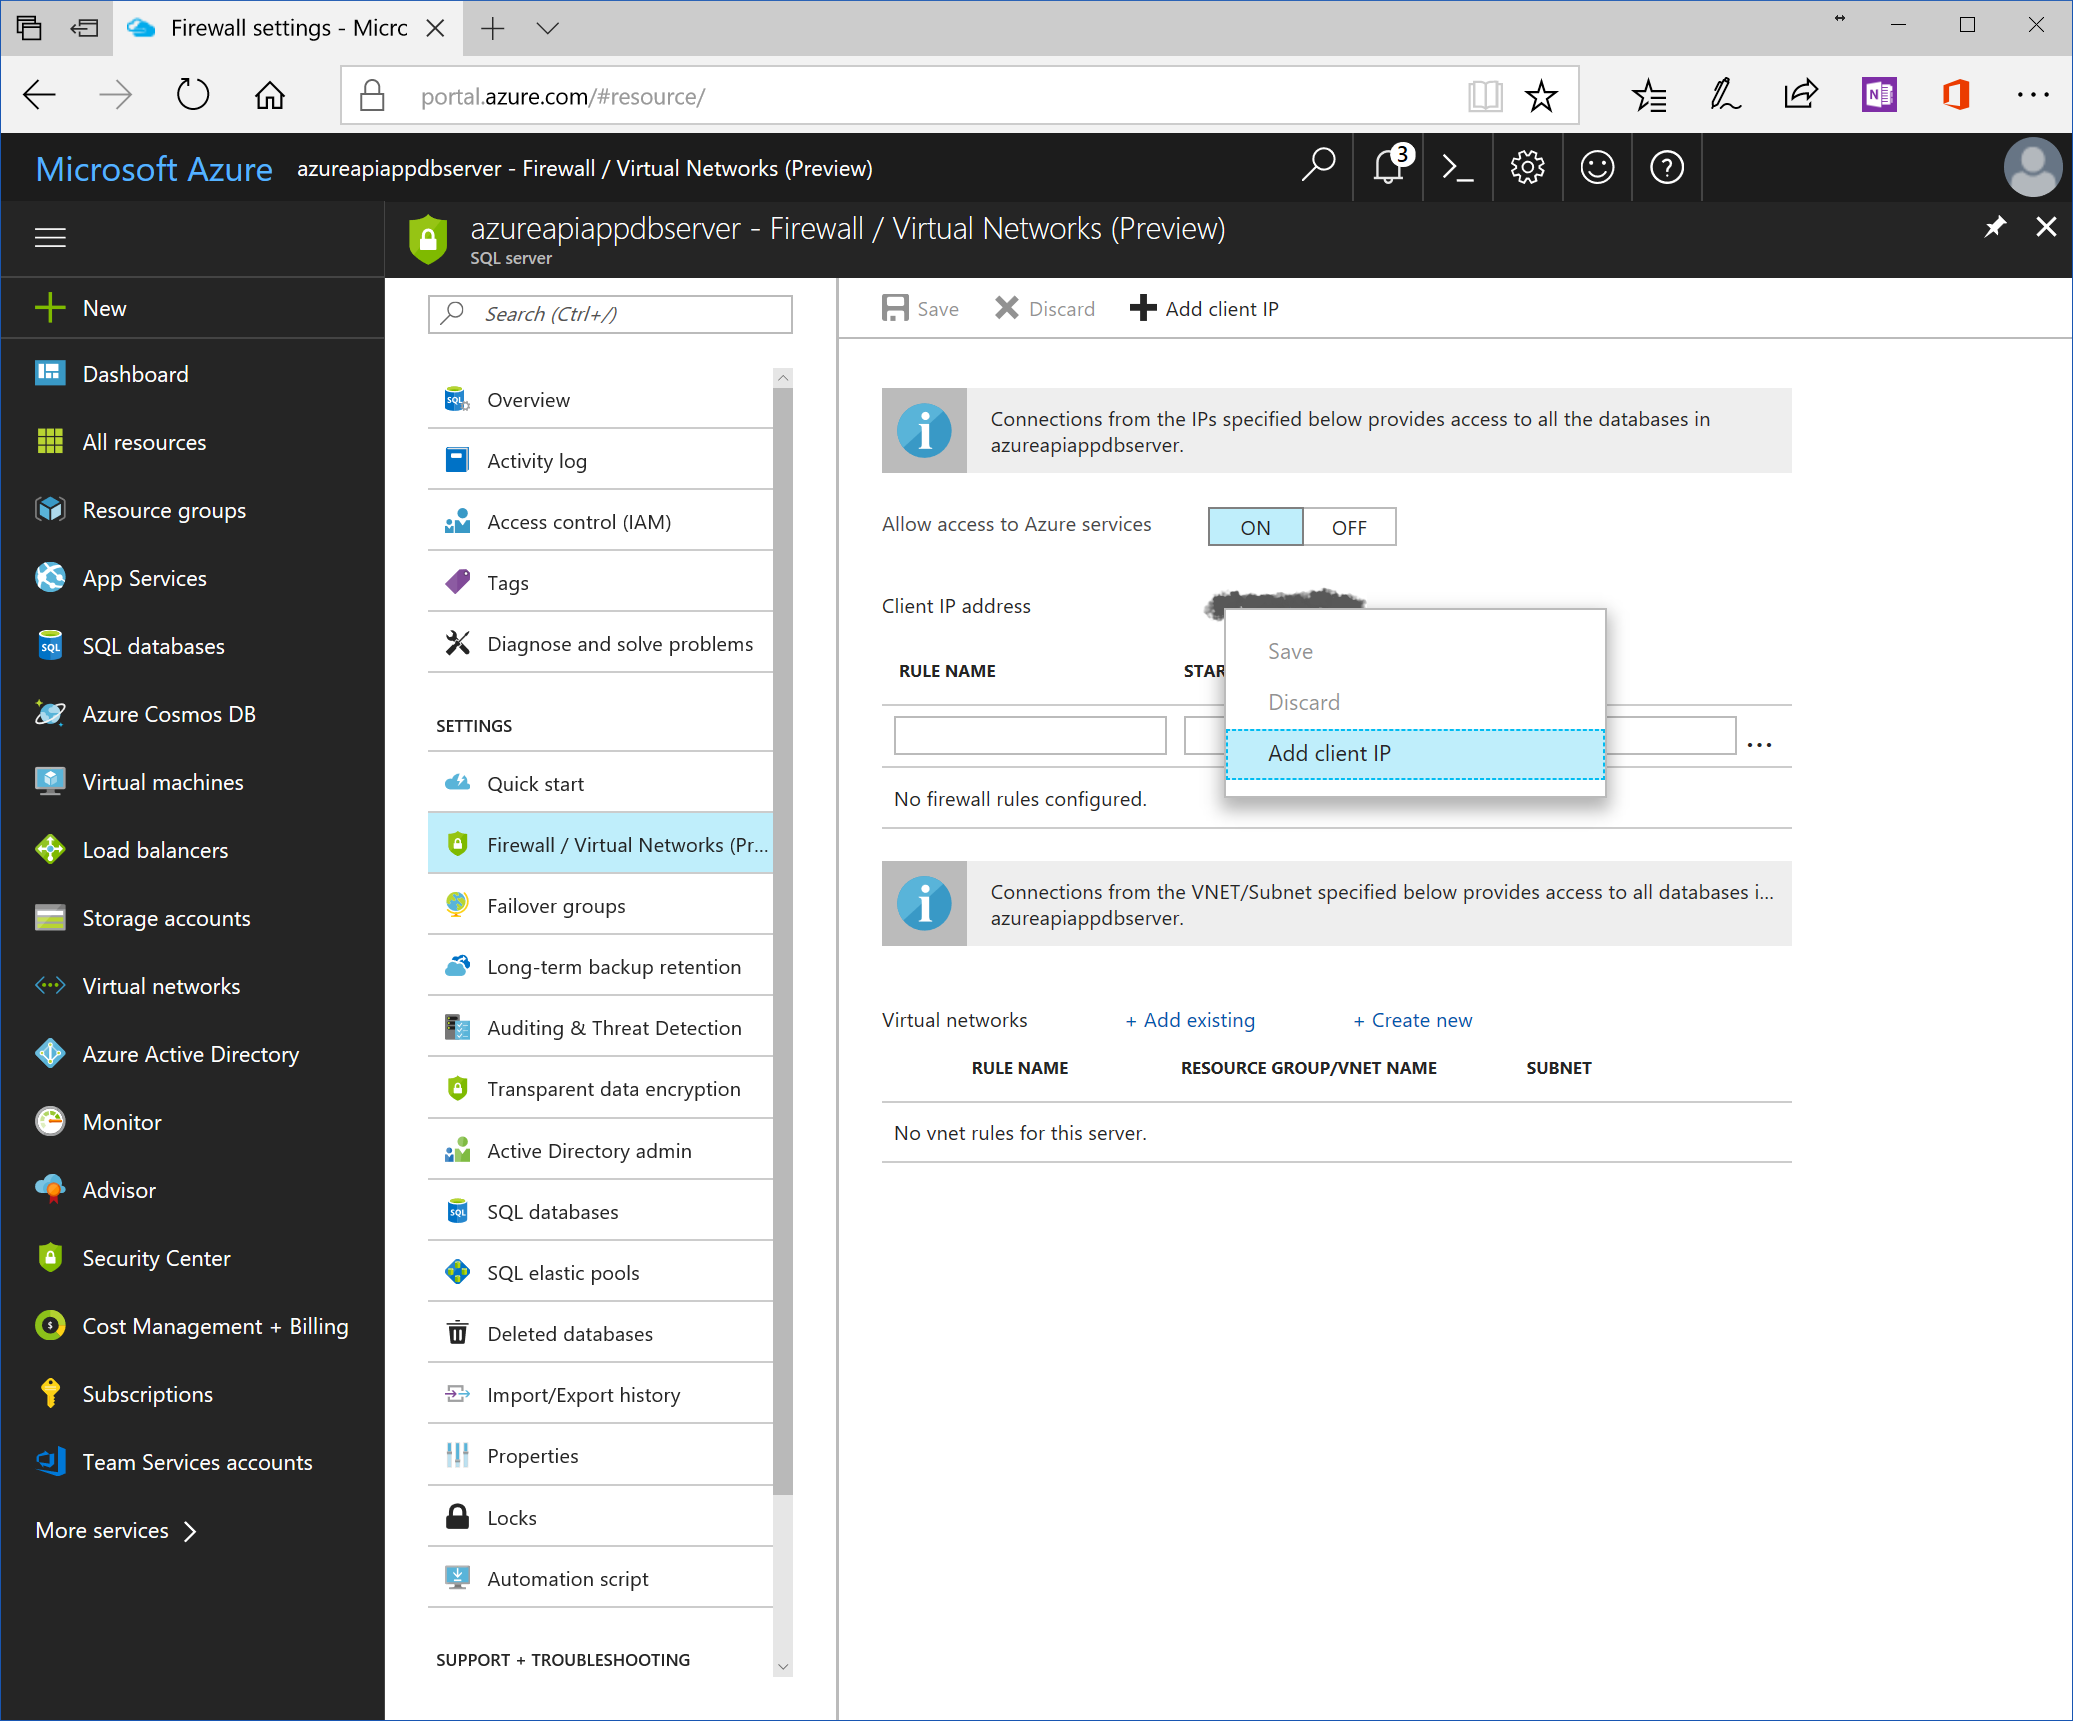Open the browser tab list chevron
Screen dimensions: 2073x1721
(547, 28)
